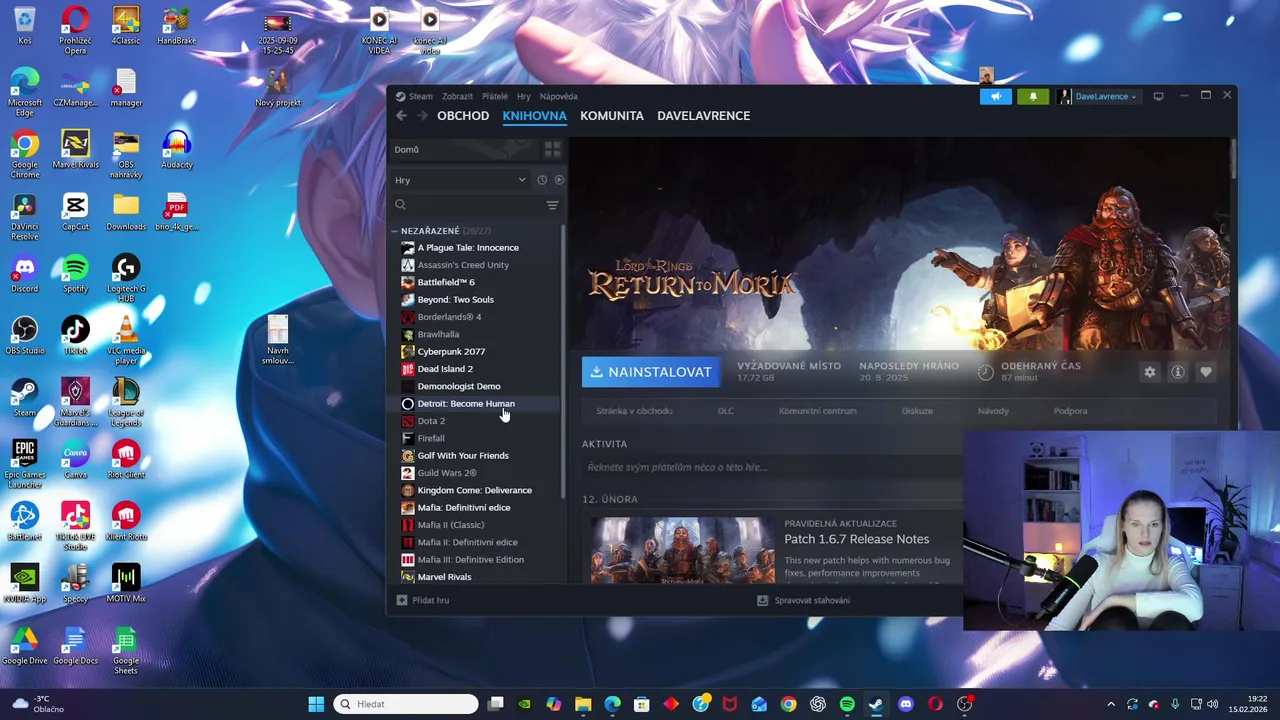Select Dota 2 in game list

pyautogui.click(x=431, y=421)
